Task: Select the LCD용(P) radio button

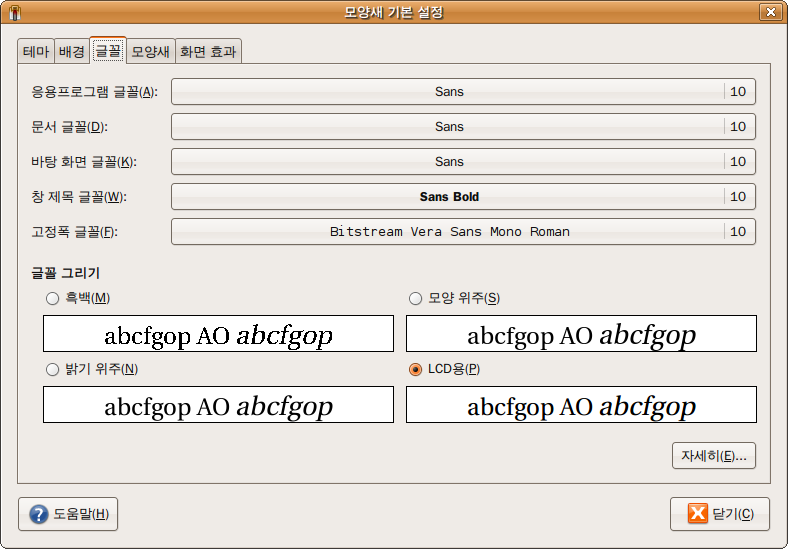Action: click(x=415, y=370)
